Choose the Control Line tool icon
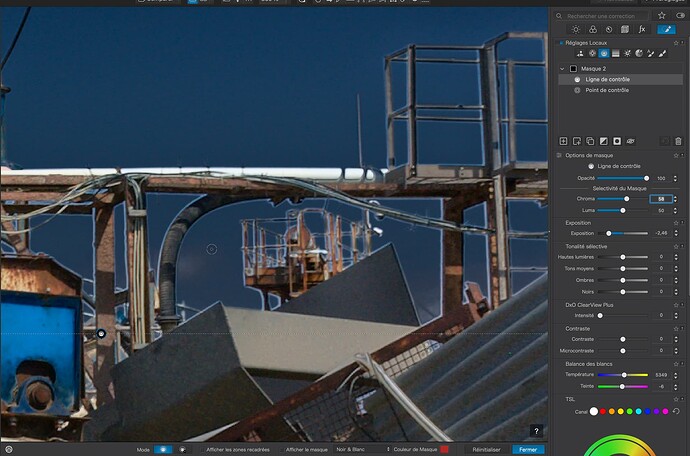This screenshot has width=690, height=456. click(x=604, y=53)
